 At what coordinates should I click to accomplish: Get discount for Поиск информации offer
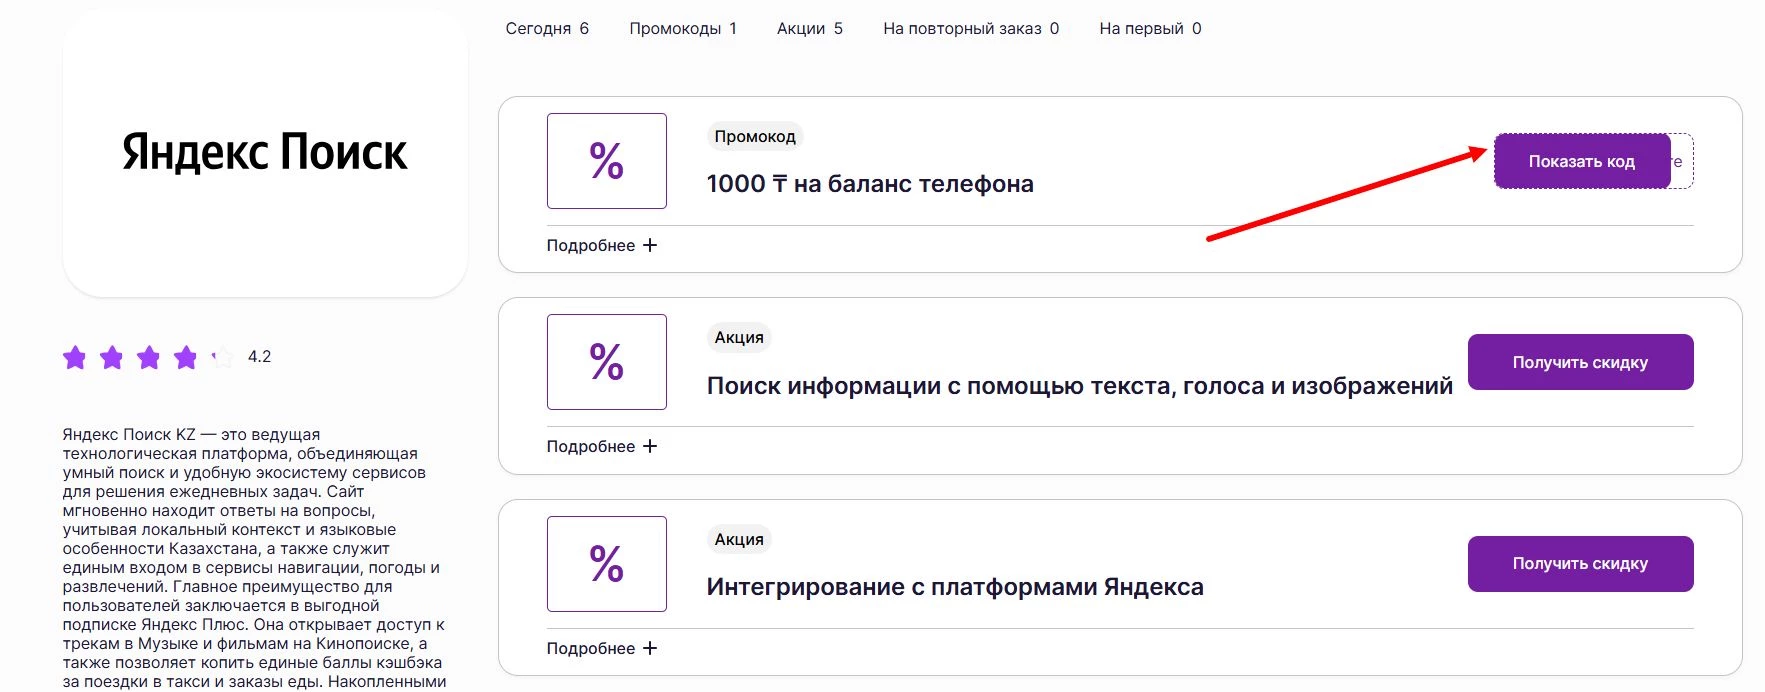pos(1580,362)
